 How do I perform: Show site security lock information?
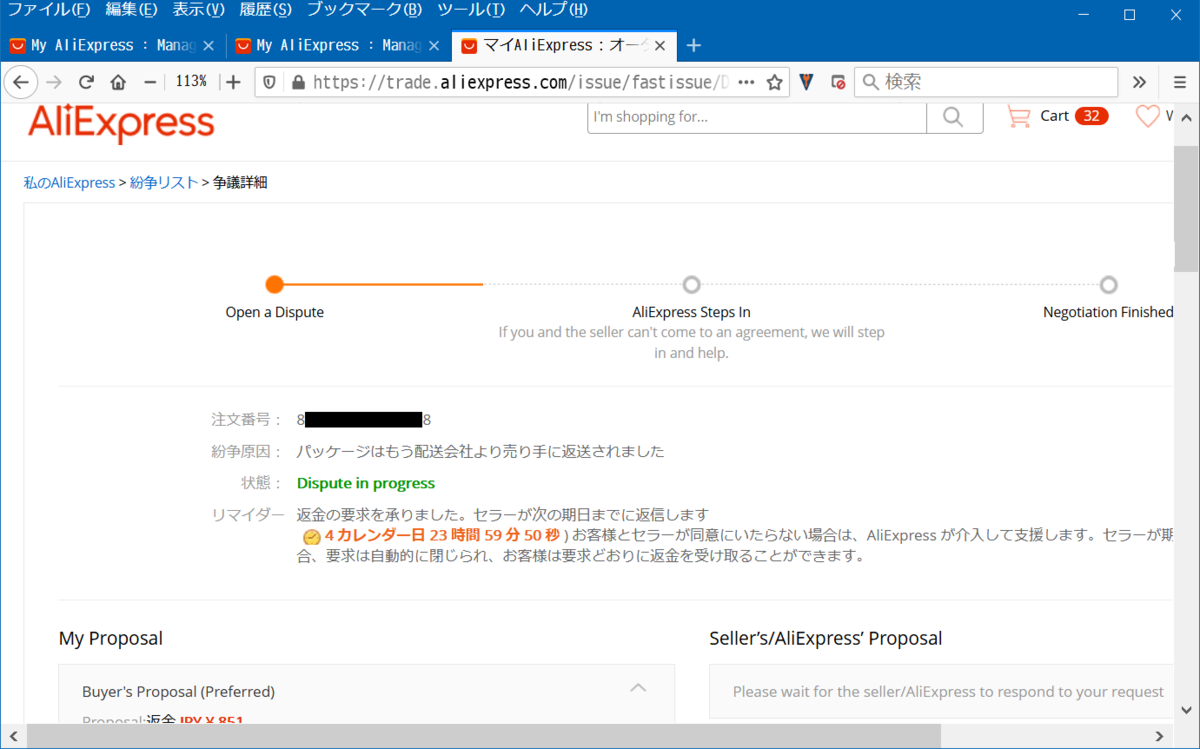297,82
